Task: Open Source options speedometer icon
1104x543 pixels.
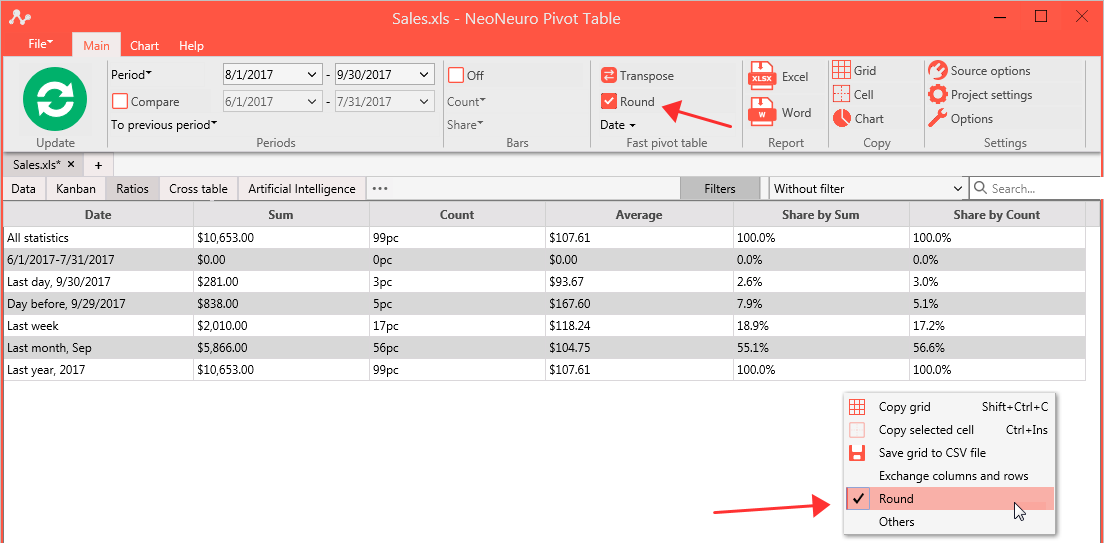Action: (937, 70)
